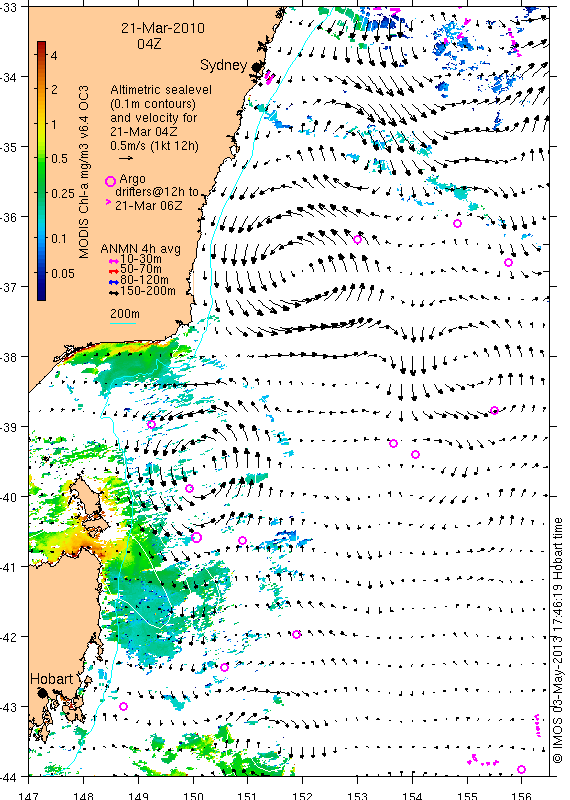Click the '(0.1m contours)' text line
This screenshot has height=800, width=570.
(153, 104)
